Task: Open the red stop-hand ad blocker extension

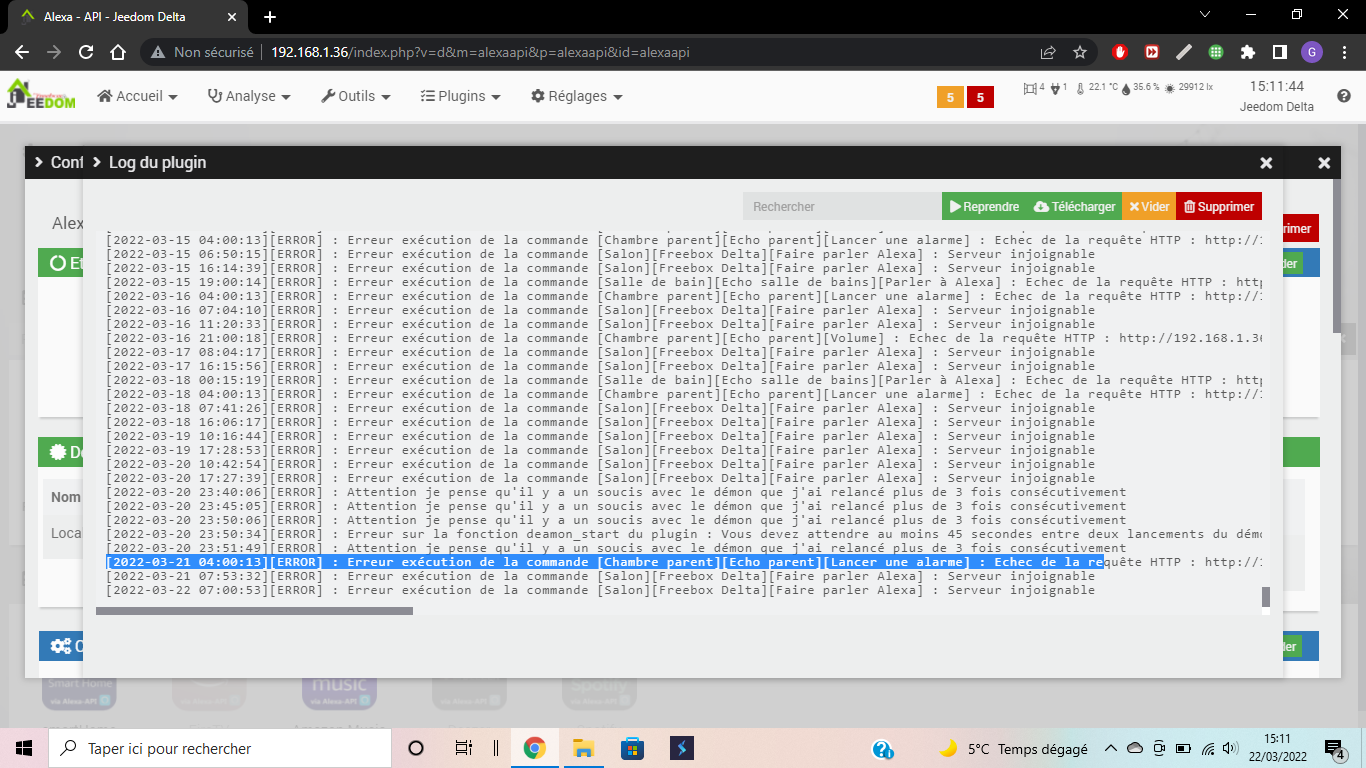Action: tap(1121, 52)
